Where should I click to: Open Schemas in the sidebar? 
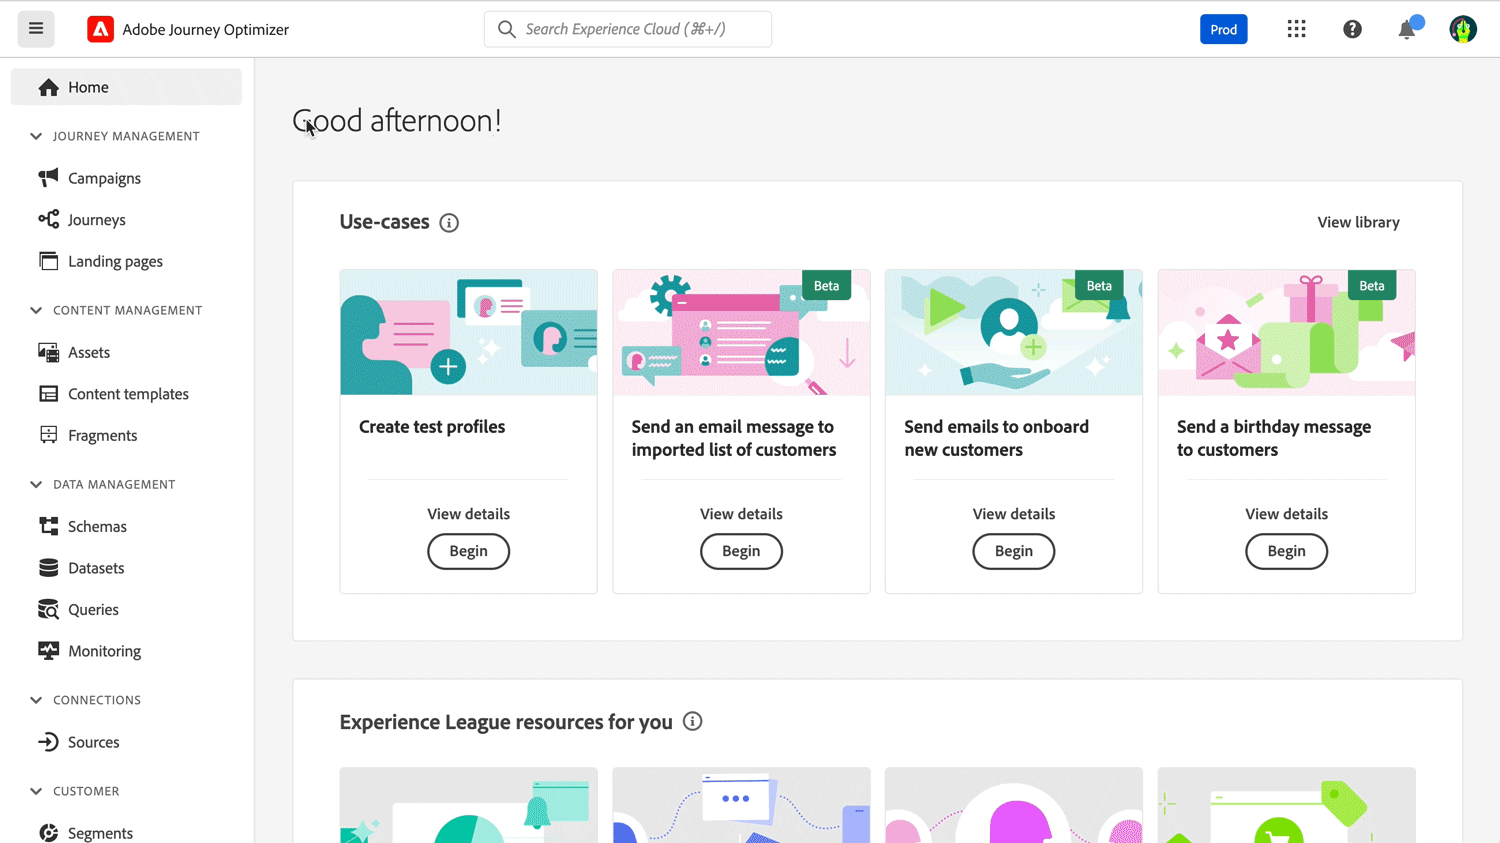(x=97, y=526)
